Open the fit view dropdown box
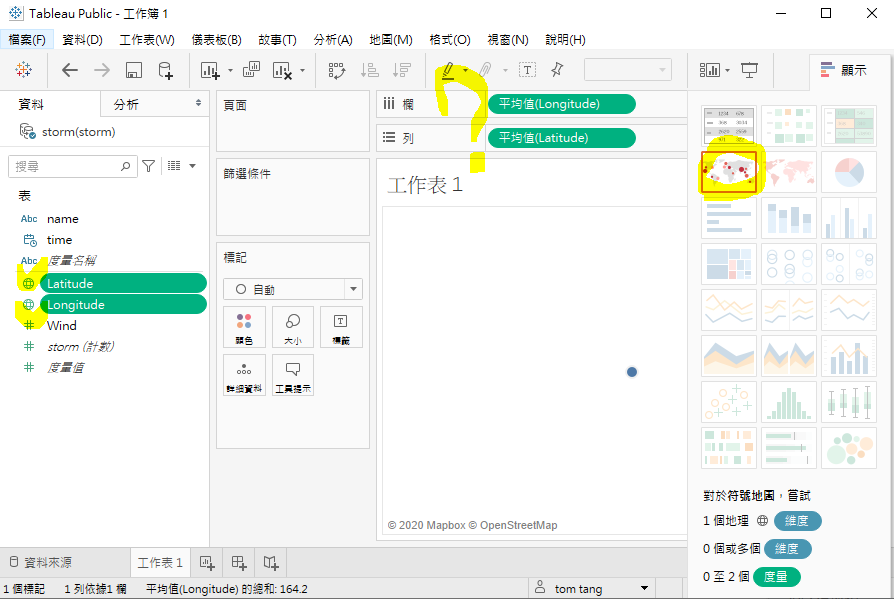894x599 pixels. point(628,70)
